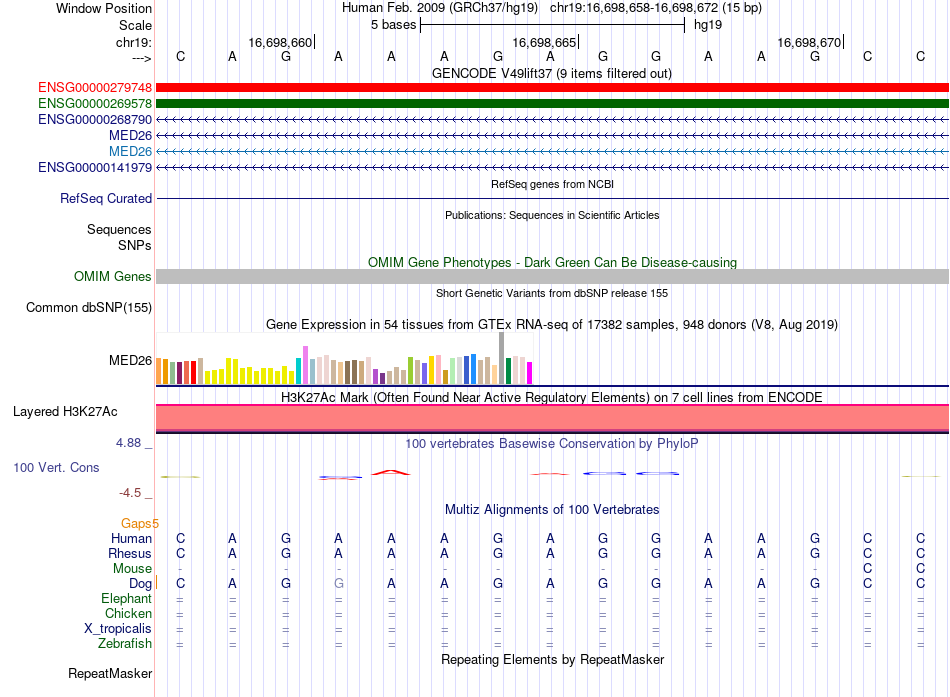Viewport: 950px width, 697px height.
Task: Click the -4.5 conservation lower bound
Action: pos(130,493)
